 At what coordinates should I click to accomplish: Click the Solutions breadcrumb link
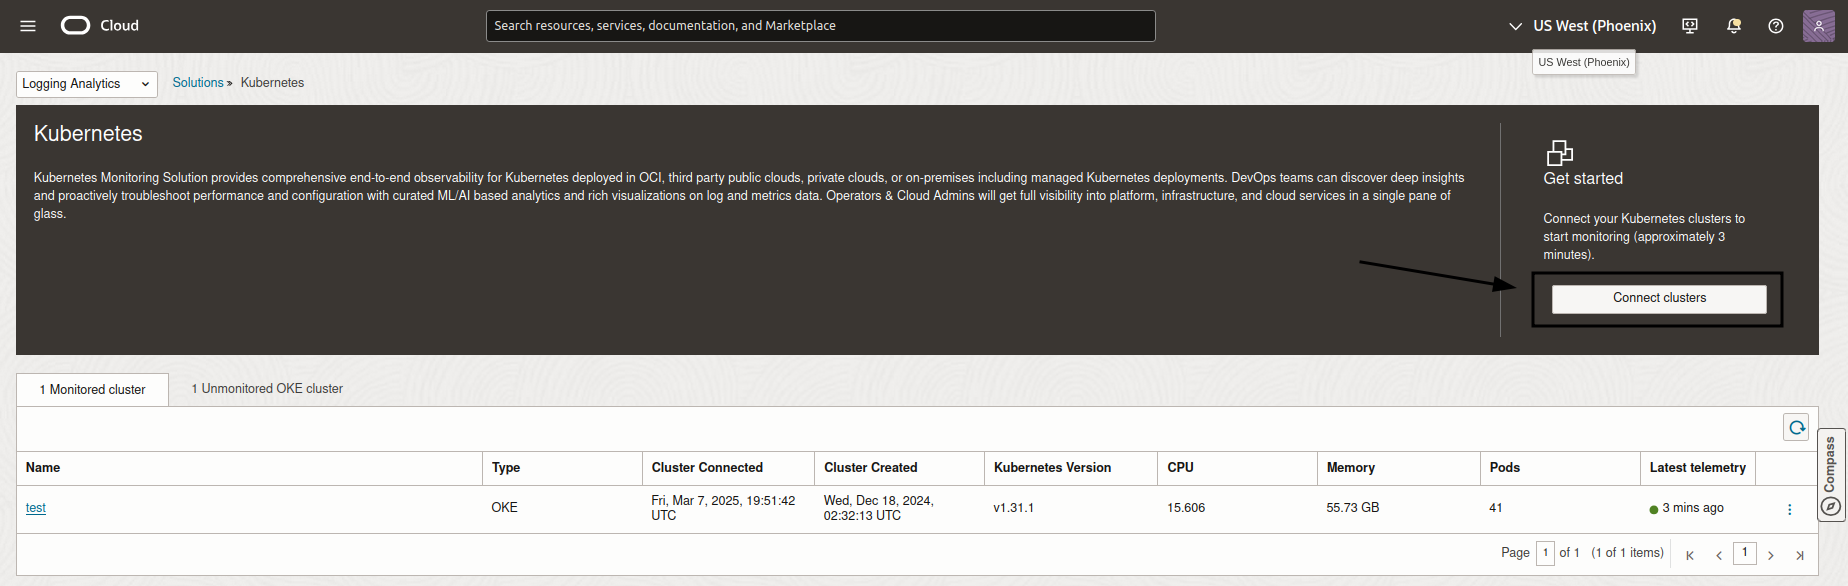pos(198,83)
